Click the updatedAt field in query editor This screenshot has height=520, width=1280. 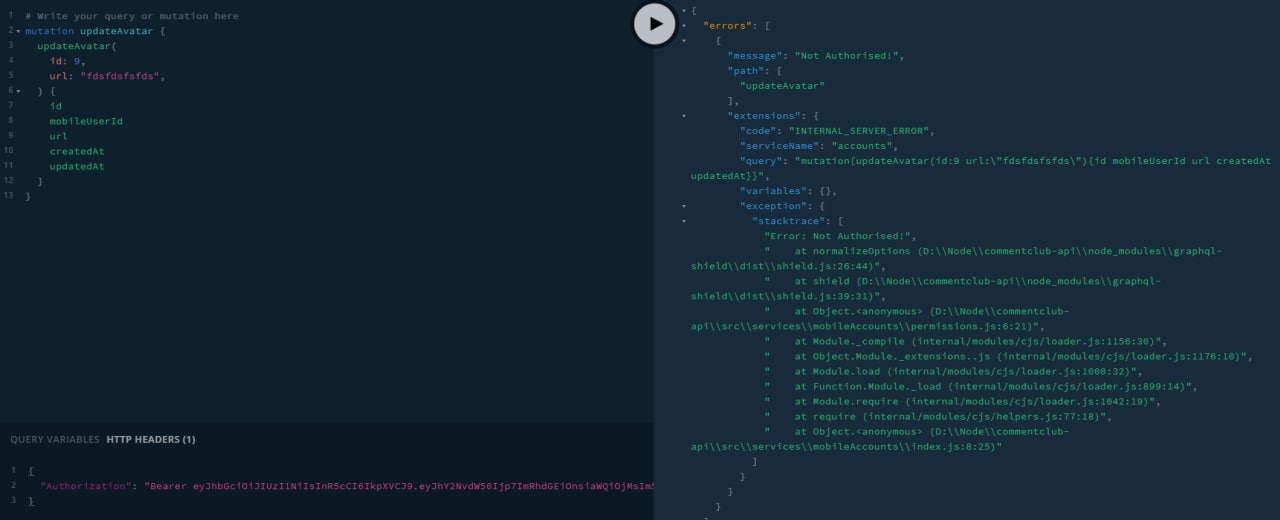[x=77, y=166]
